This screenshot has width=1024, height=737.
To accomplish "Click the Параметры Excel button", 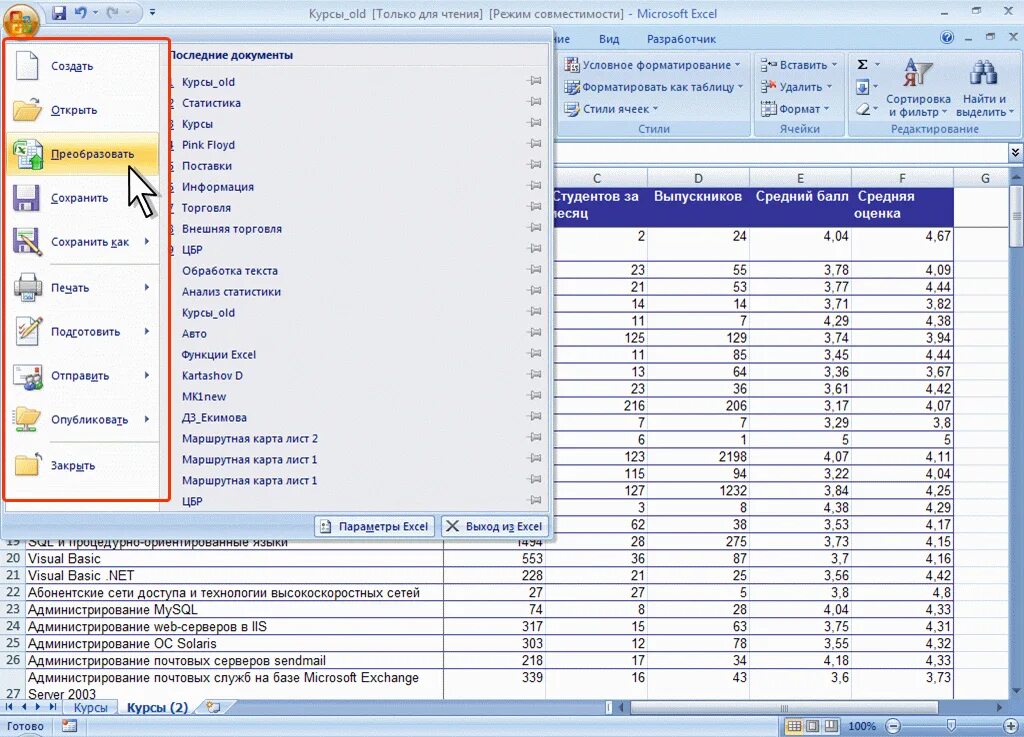I will [375, 526].
